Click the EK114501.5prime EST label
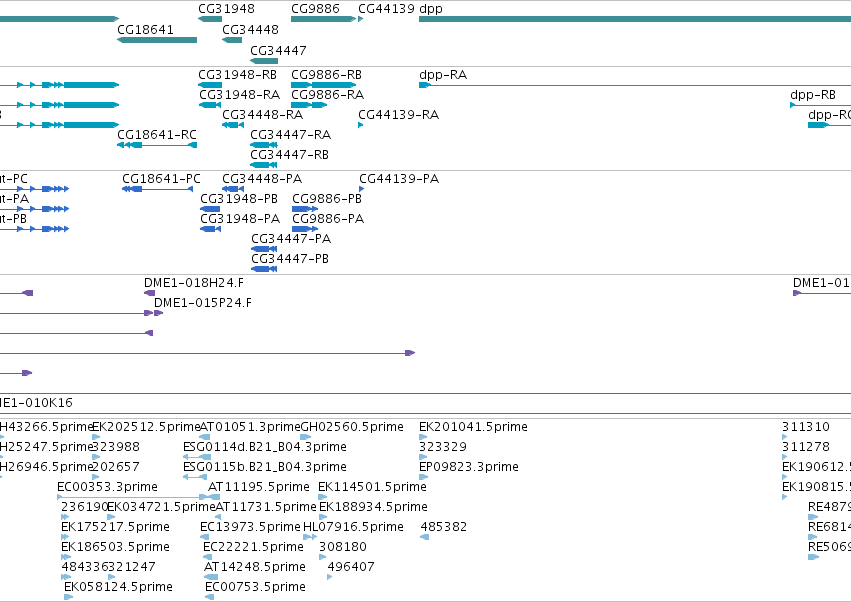 tap(372, 487)
